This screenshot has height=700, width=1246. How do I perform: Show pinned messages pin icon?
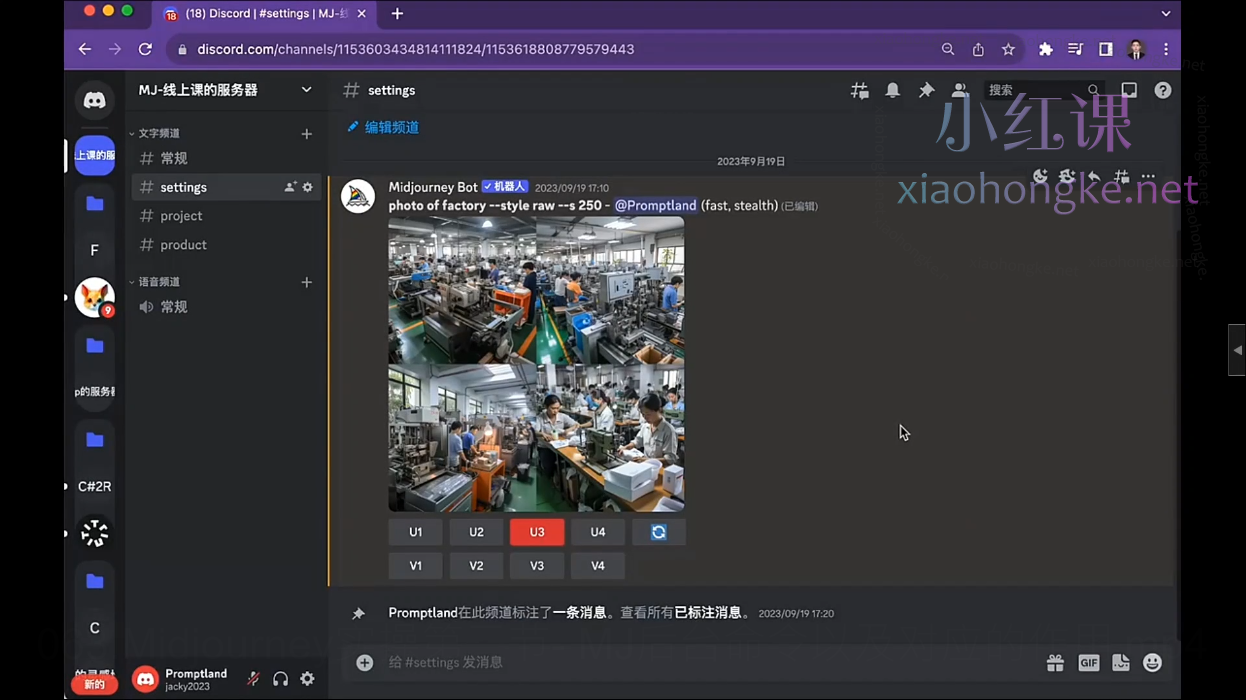[x=926, y=90]
